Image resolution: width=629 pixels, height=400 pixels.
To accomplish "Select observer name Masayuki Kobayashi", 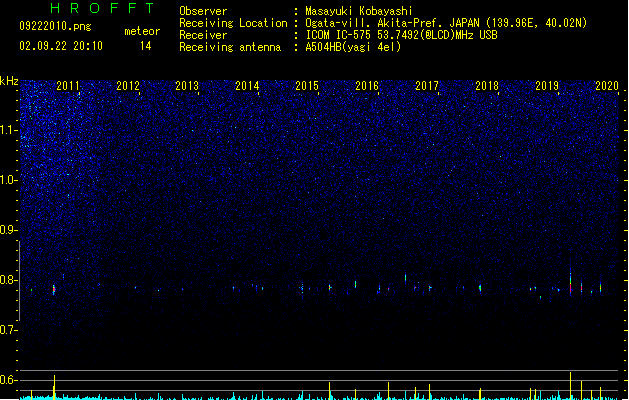I will coord(359,11).
